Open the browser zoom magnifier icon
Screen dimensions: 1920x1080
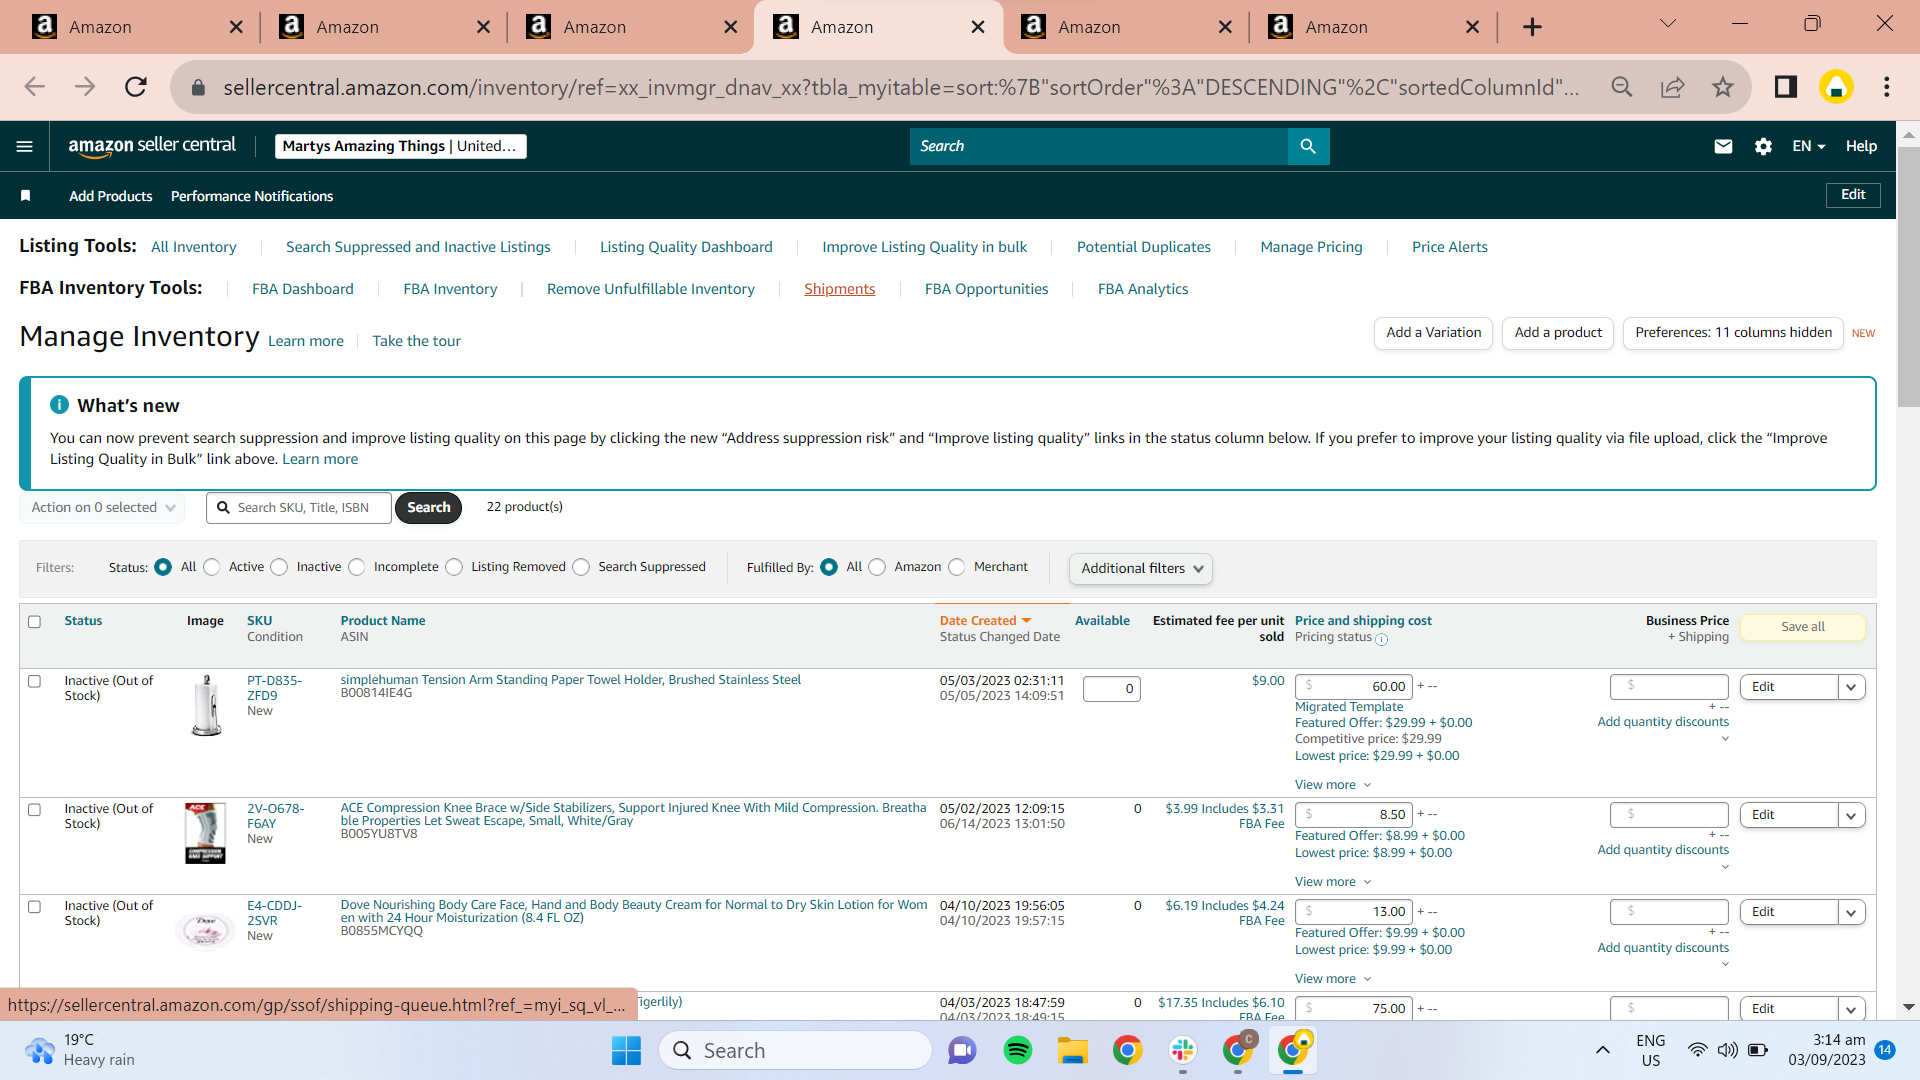coord(1622,87)
